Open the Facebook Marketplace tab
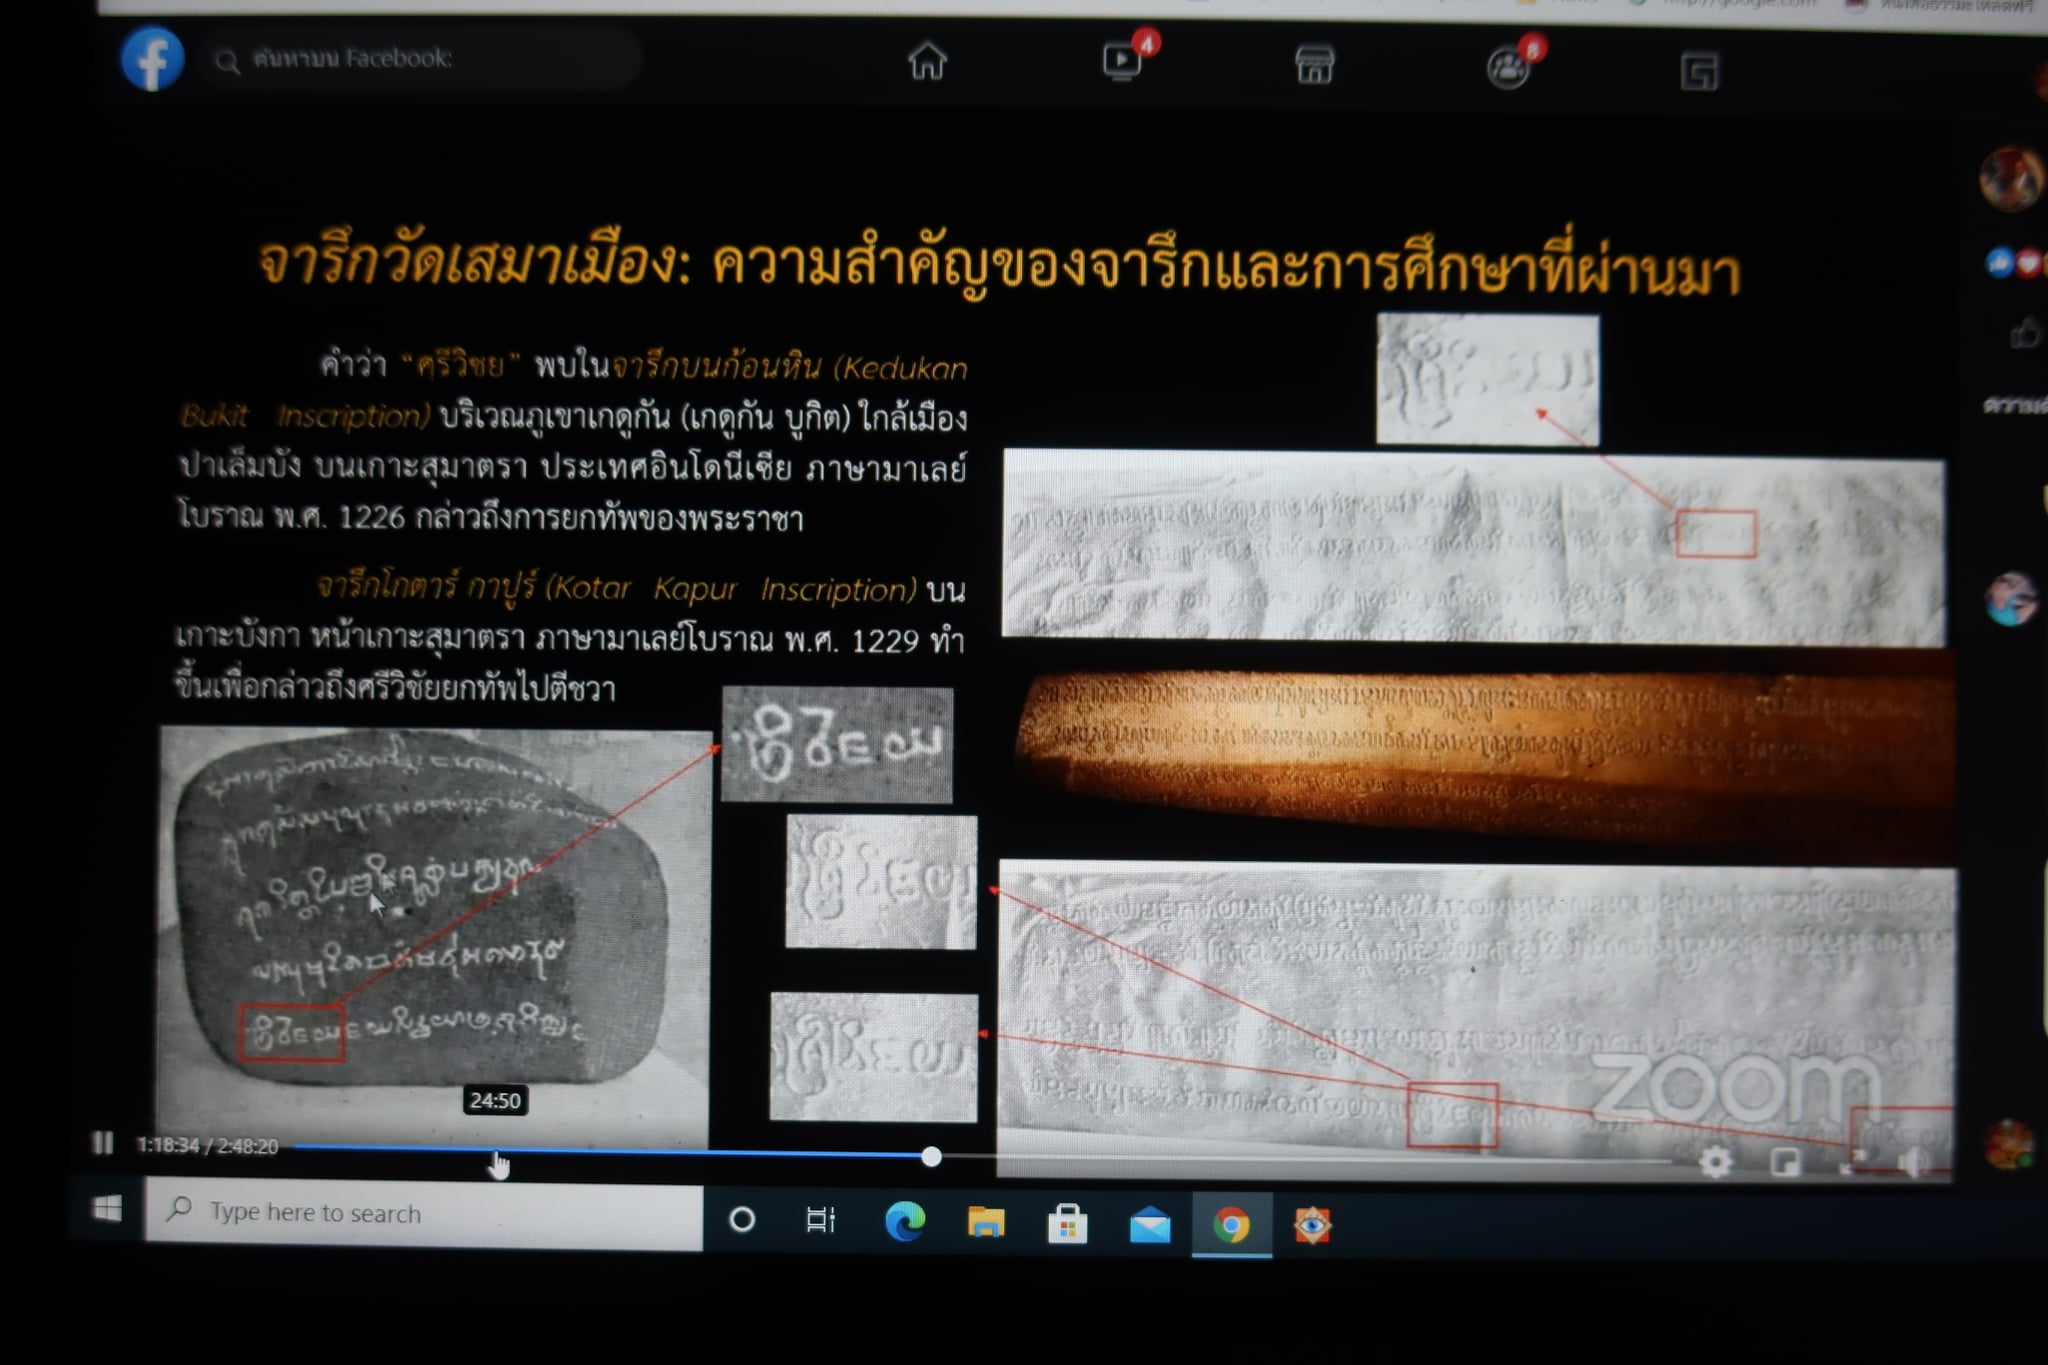 (x=1314, y=65)
